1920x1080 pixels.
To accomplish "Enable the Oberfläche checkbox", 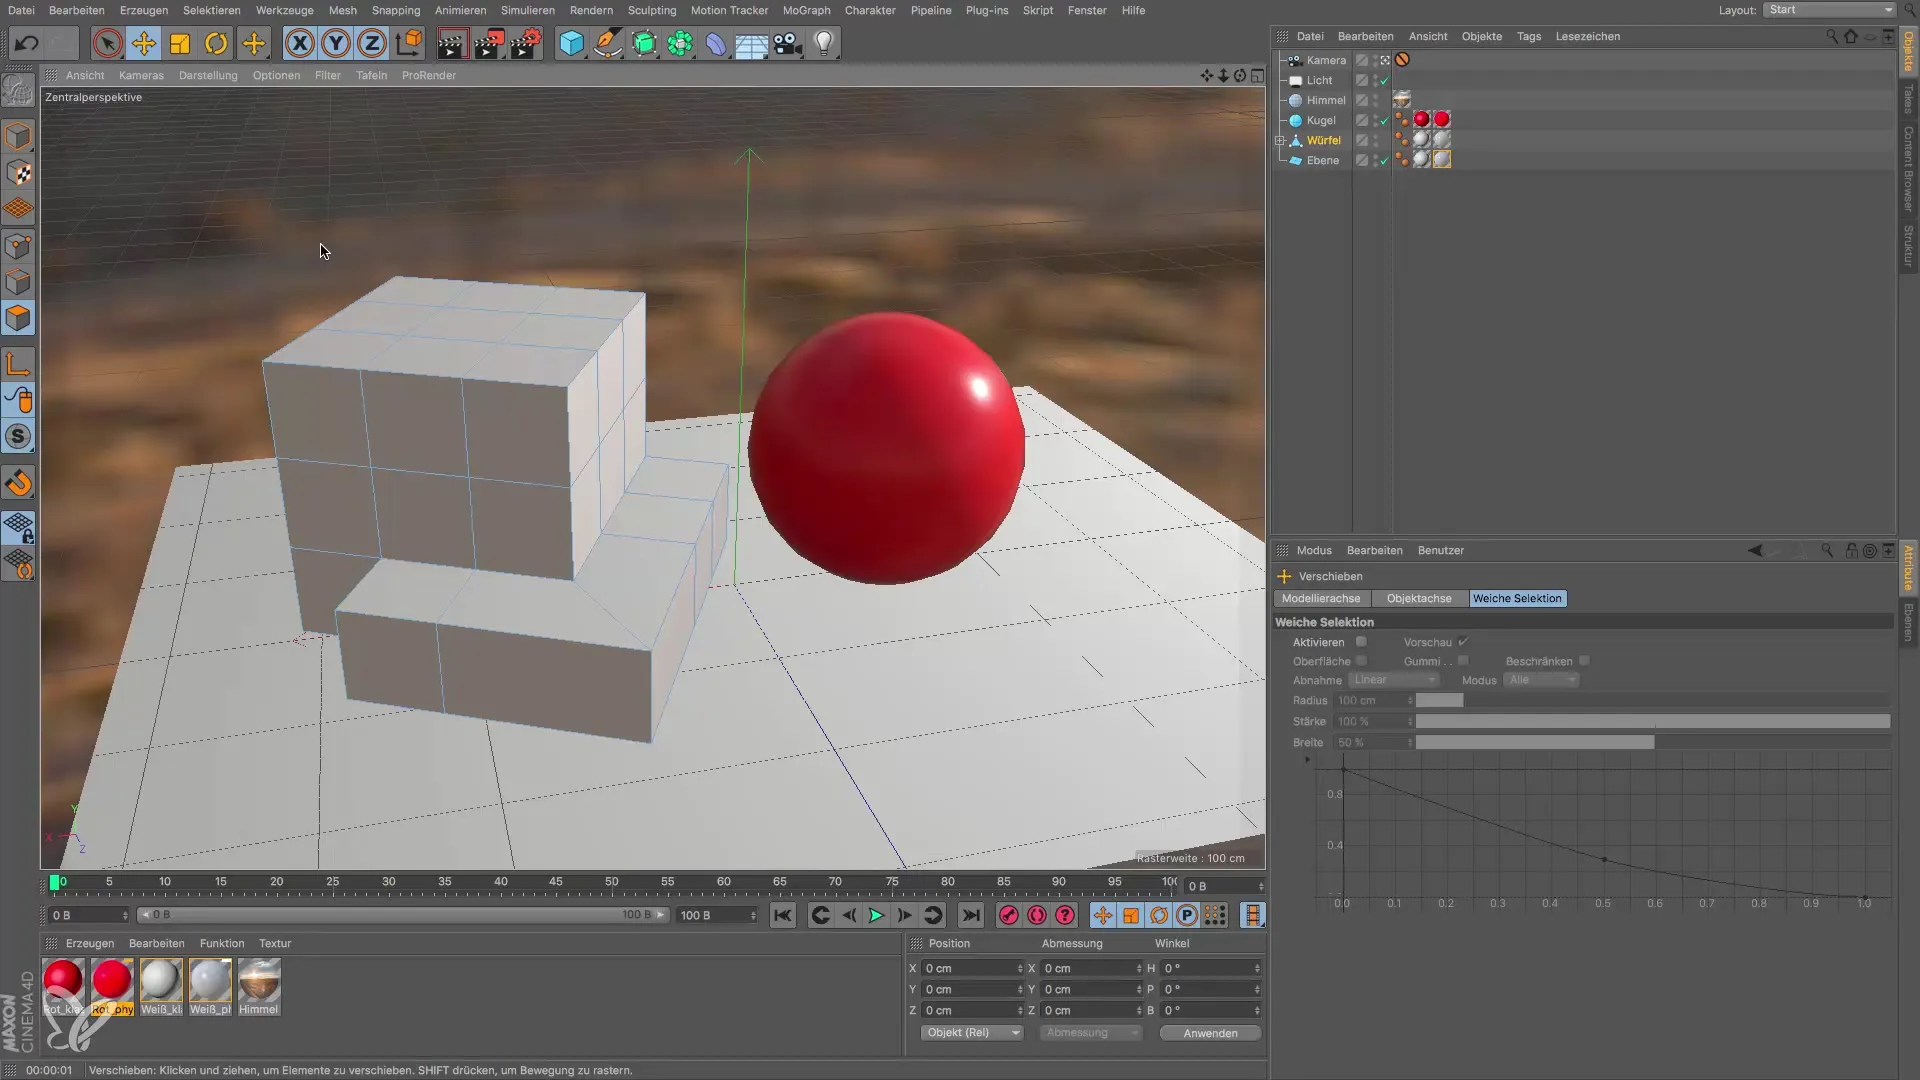I will 1361,661.
